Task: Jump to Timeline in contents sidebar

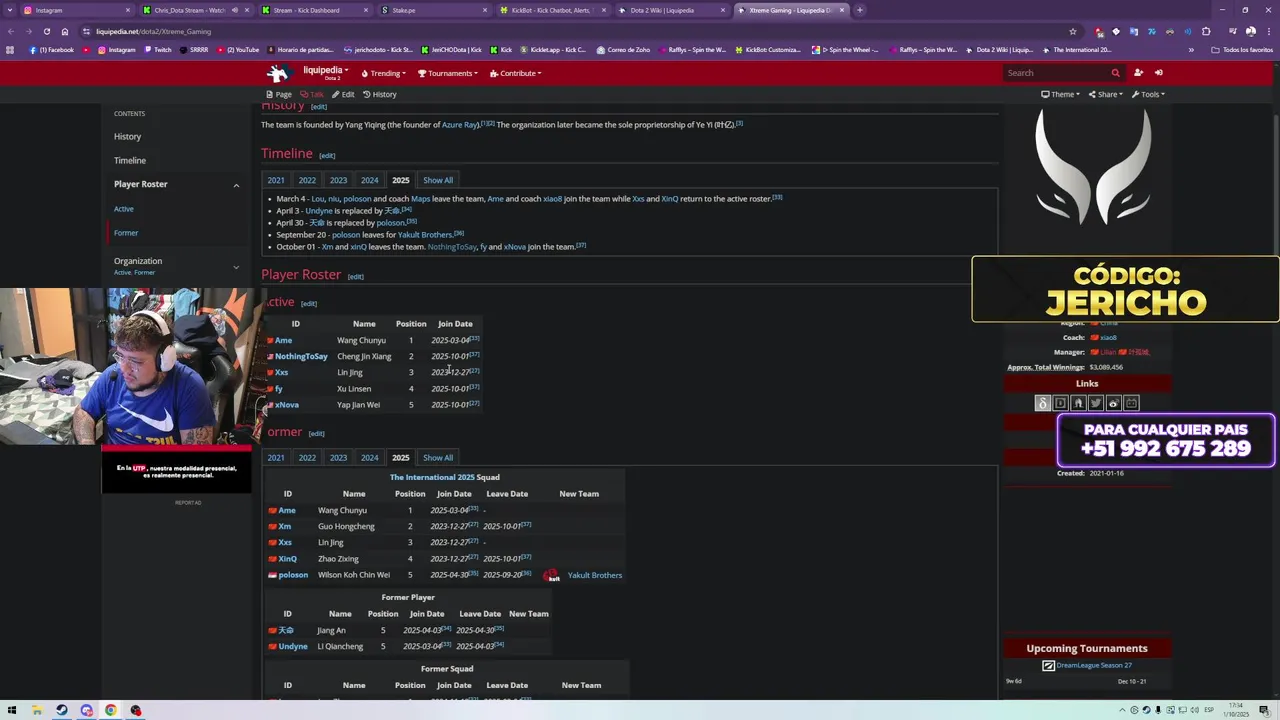Action: click(129, 161)
